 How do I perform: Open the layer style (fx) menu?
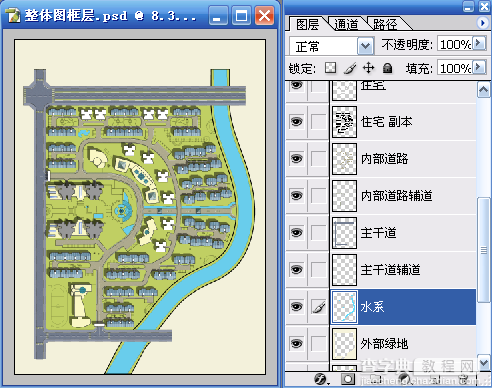321,379
